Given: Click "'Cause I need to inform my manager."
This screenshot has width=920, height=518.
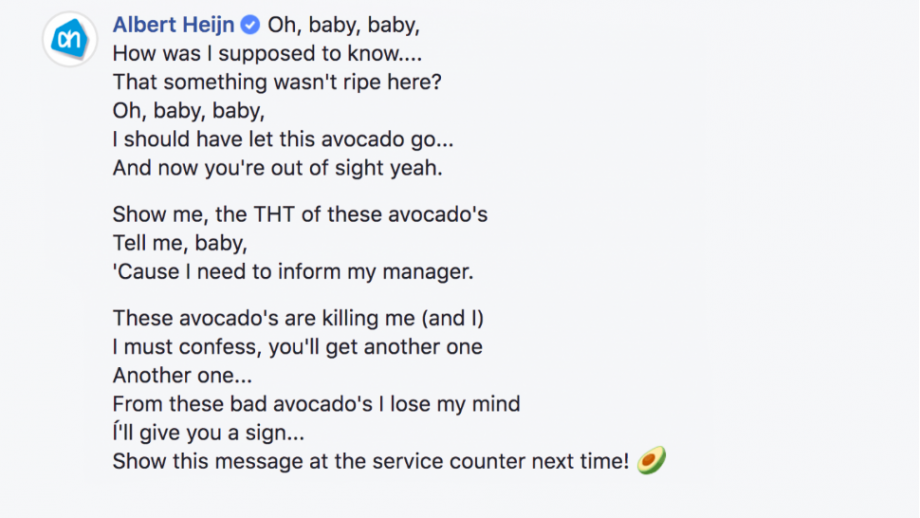Looking at the screenshot, I should 293,272.
